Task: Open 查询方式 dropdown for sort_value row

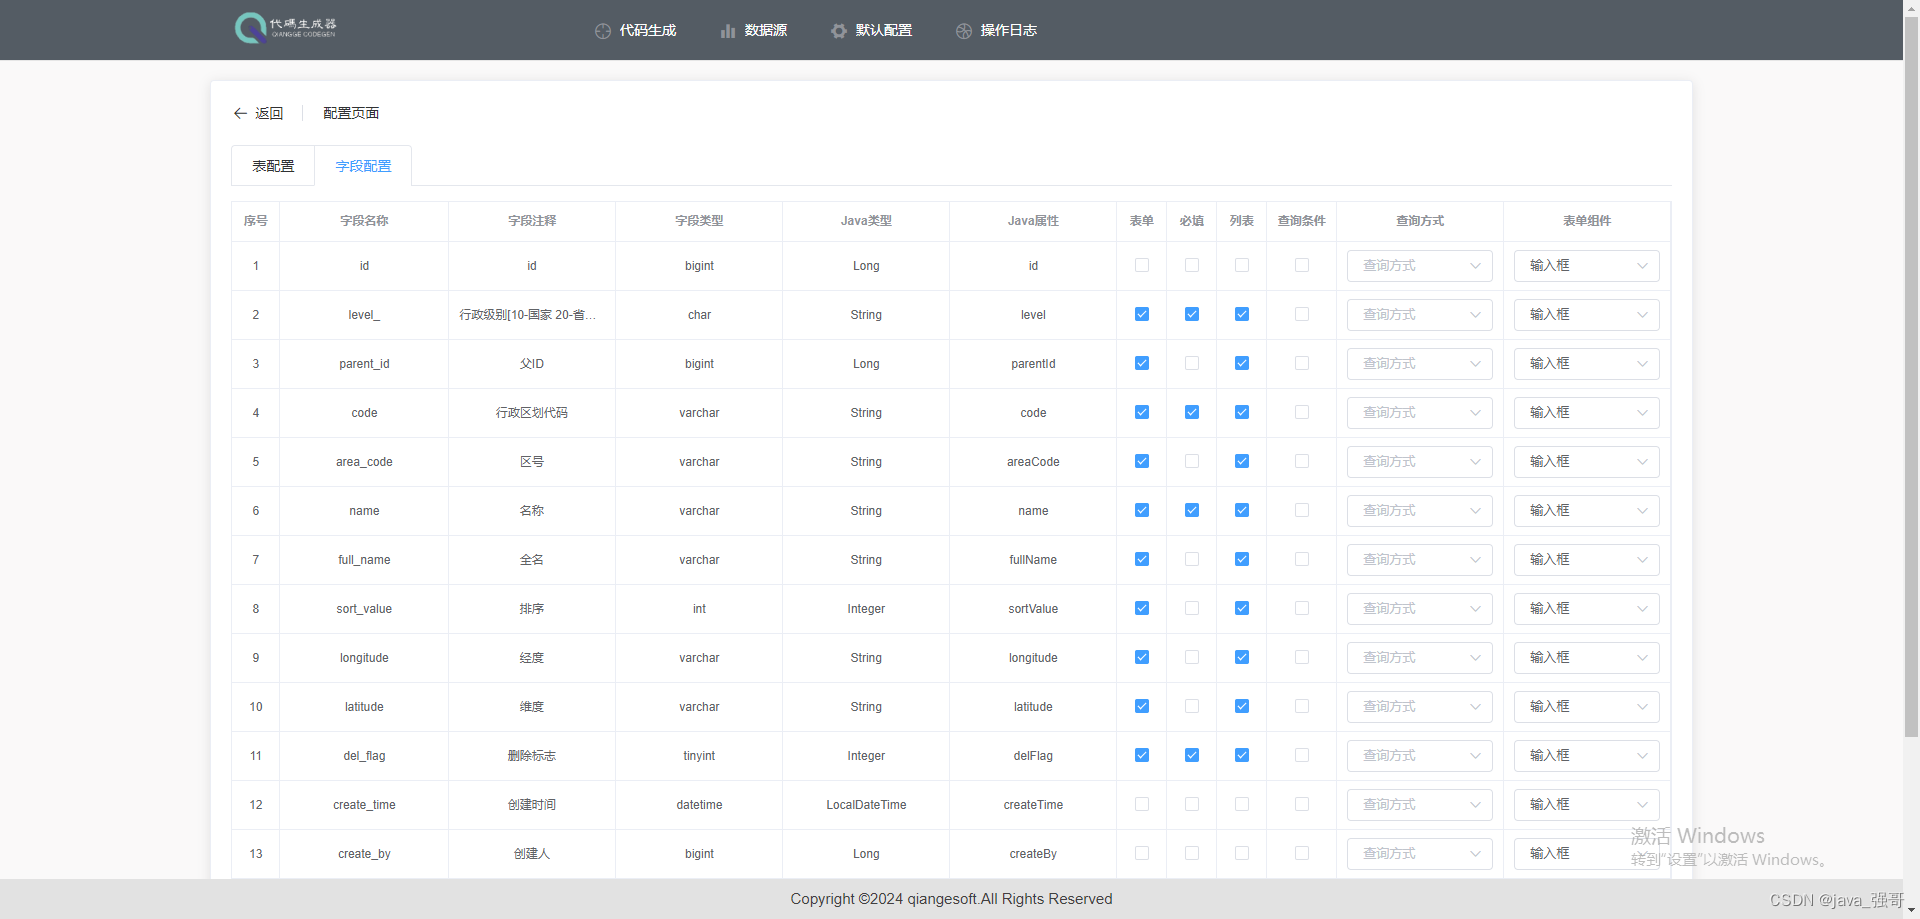Action: tap(1420, 609)
